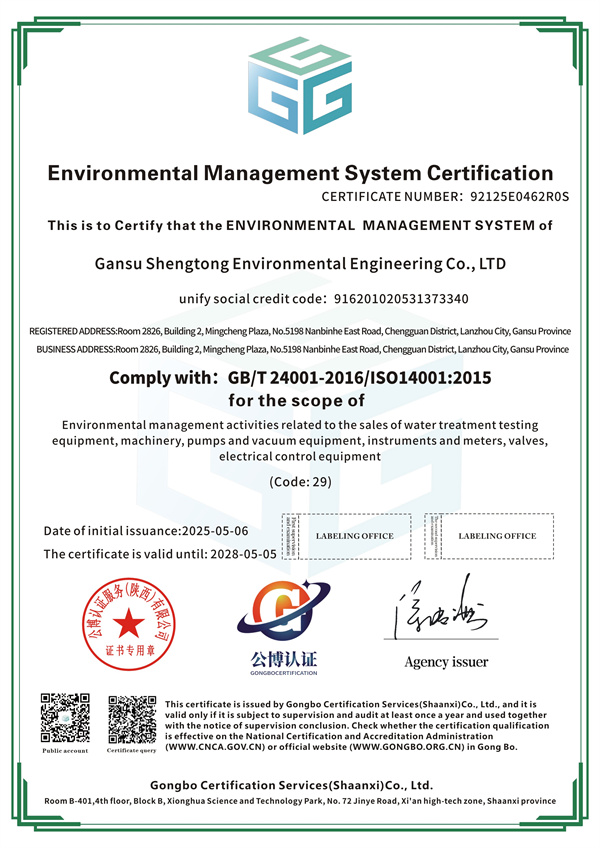Click the BUSINESS ADDRESS line
600x848 pixels.
300,349
